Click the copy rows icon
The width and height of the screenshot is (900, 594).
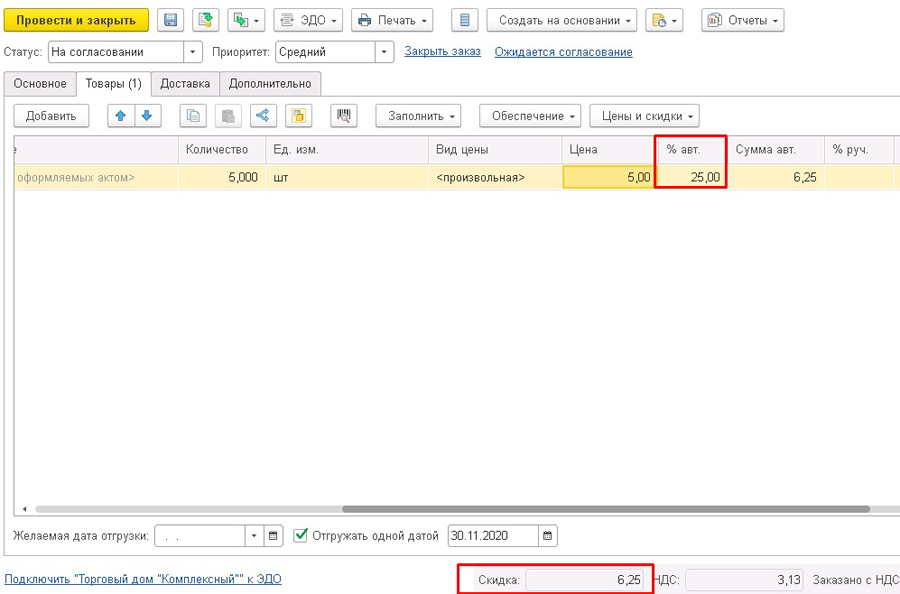[194, 116]
